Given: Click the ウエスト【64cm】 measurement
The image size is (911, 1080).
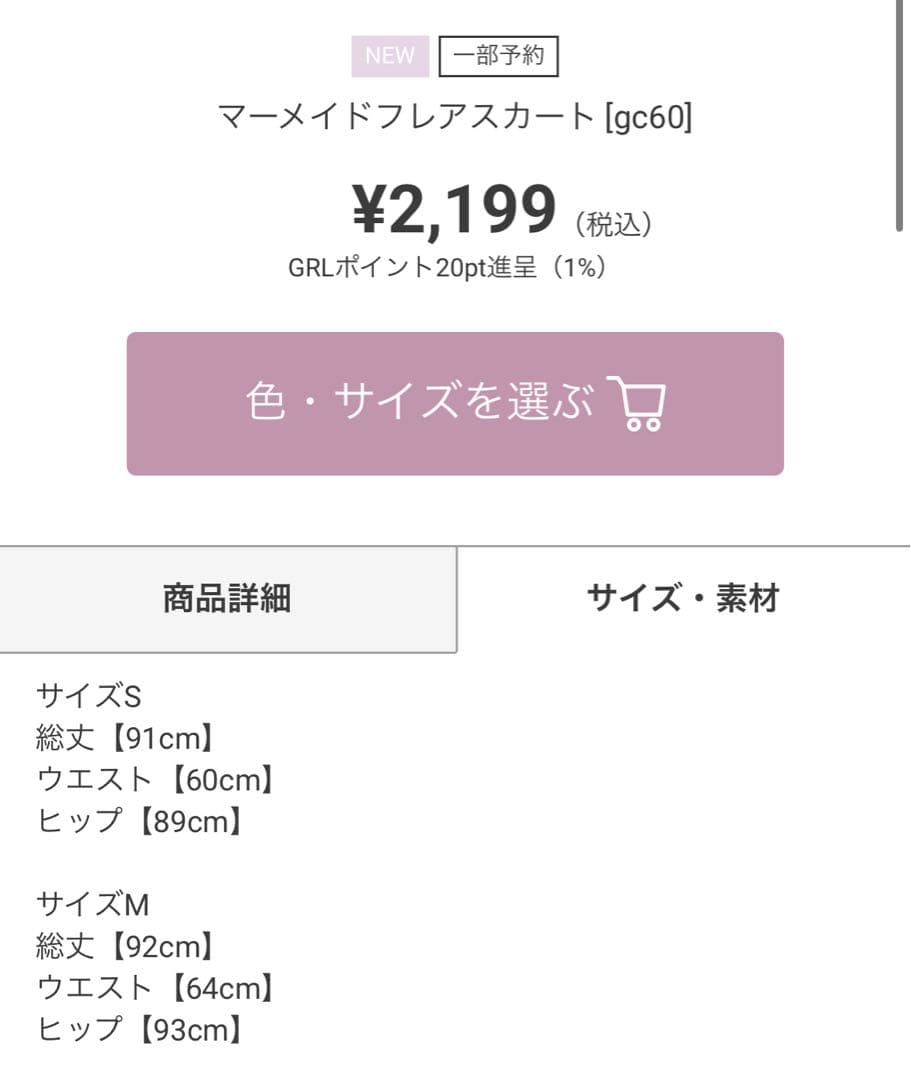Looking at the screenshot, I should click(x=156, y=988).
